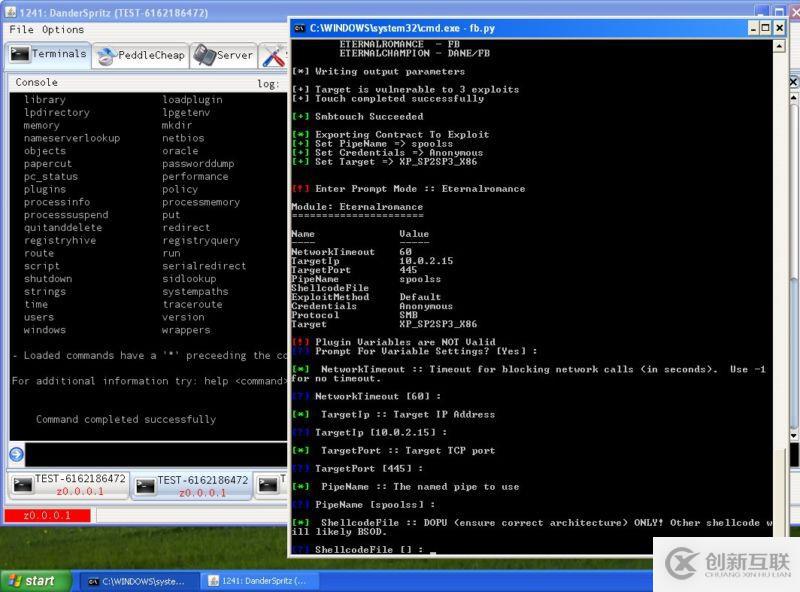This screenshot has width=800, height=592.
Task: Open the Windows Start menu
Action: pyautogui.click(x=36, y=581)
